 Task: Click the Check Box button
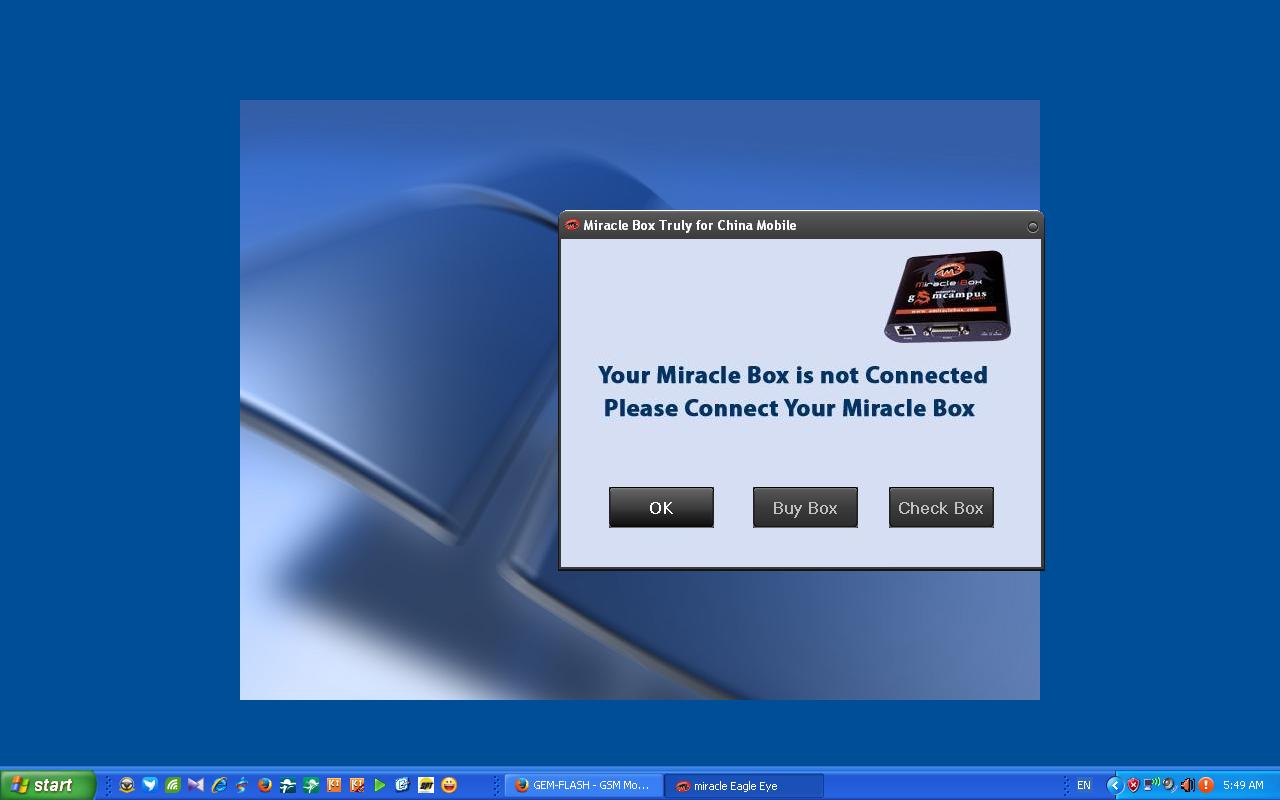click(941, 507)
